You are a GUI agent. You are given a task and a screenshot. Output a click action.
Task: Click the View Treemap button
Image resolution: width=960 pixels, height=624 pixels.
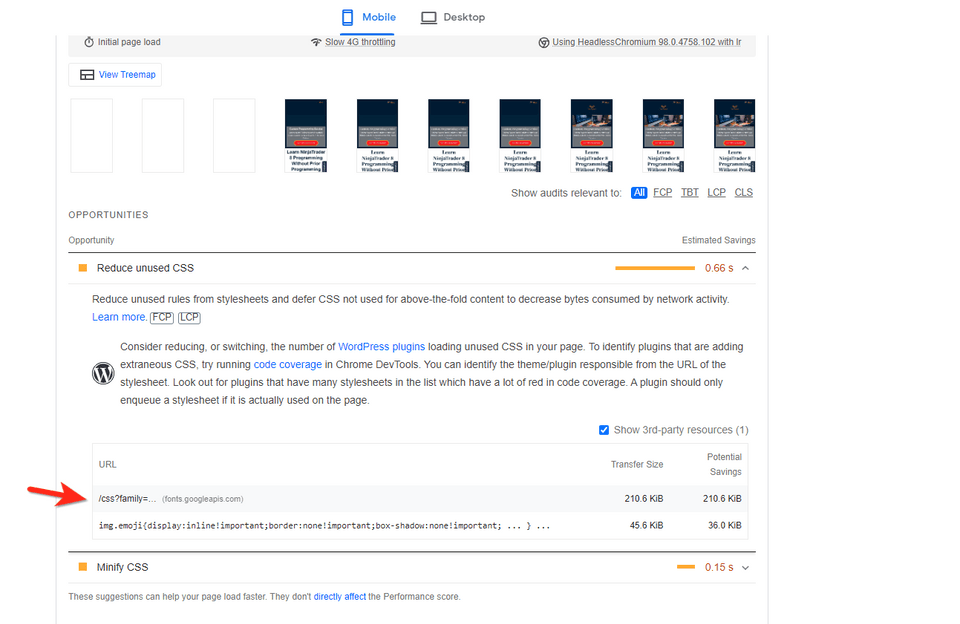point(115,75)
